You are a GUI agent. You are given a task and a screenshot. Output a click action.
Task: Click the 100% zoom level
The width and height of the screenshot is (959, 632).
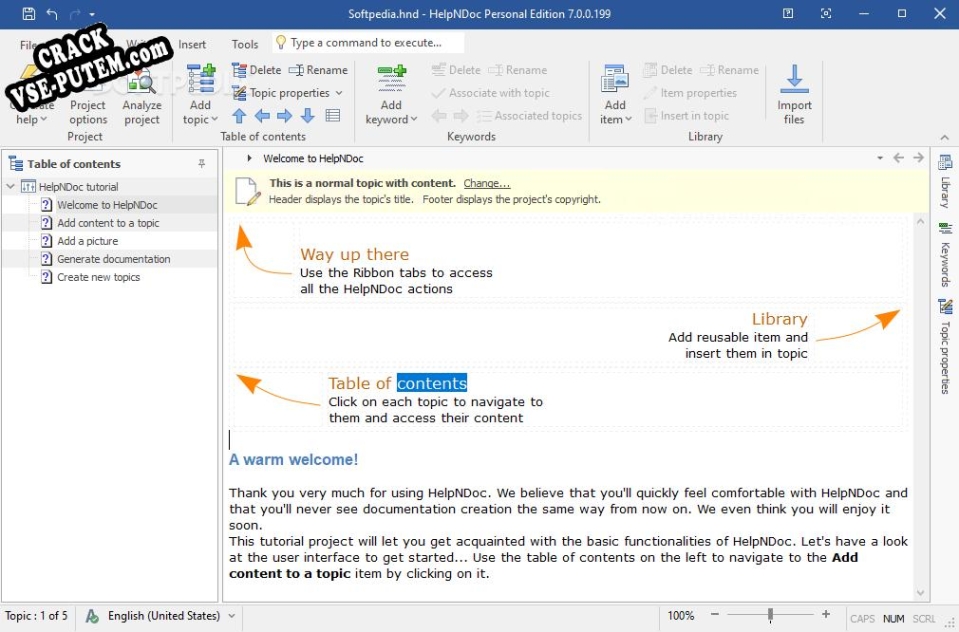[x=681, y=615]
